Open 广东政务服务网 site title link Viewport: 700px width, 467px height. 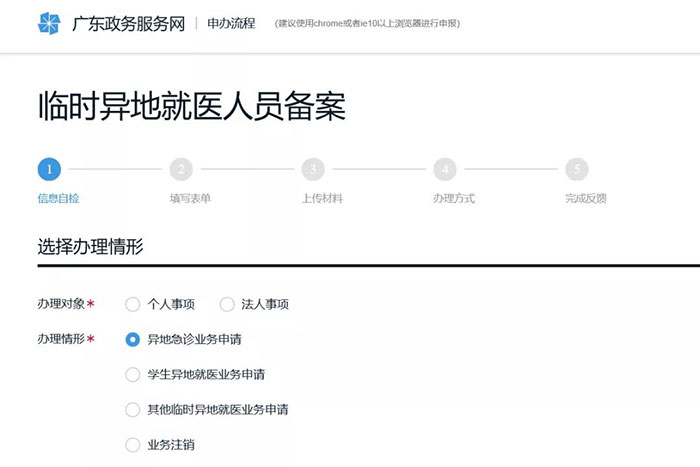(x=127, y=23)
